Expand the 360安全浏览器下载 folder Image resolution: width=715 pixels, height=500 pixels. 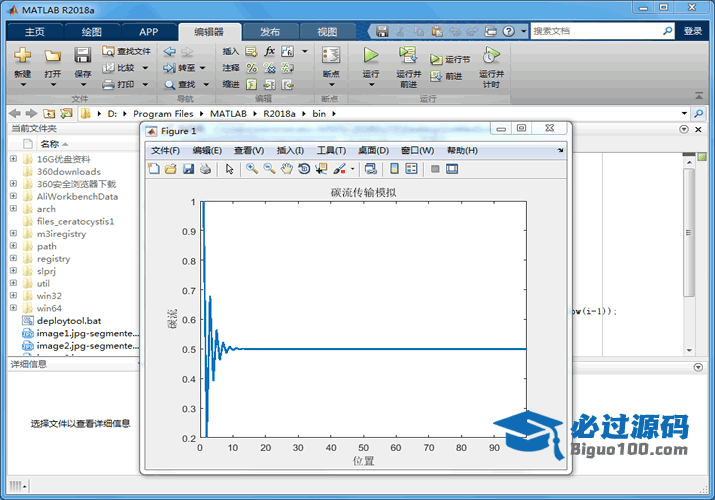13,184
